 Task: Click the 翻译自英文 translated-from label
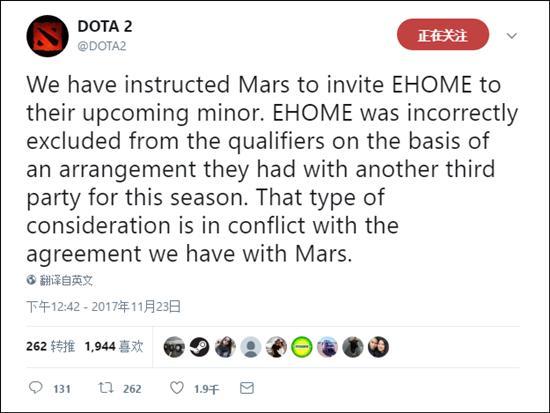(x=66, y=280)
